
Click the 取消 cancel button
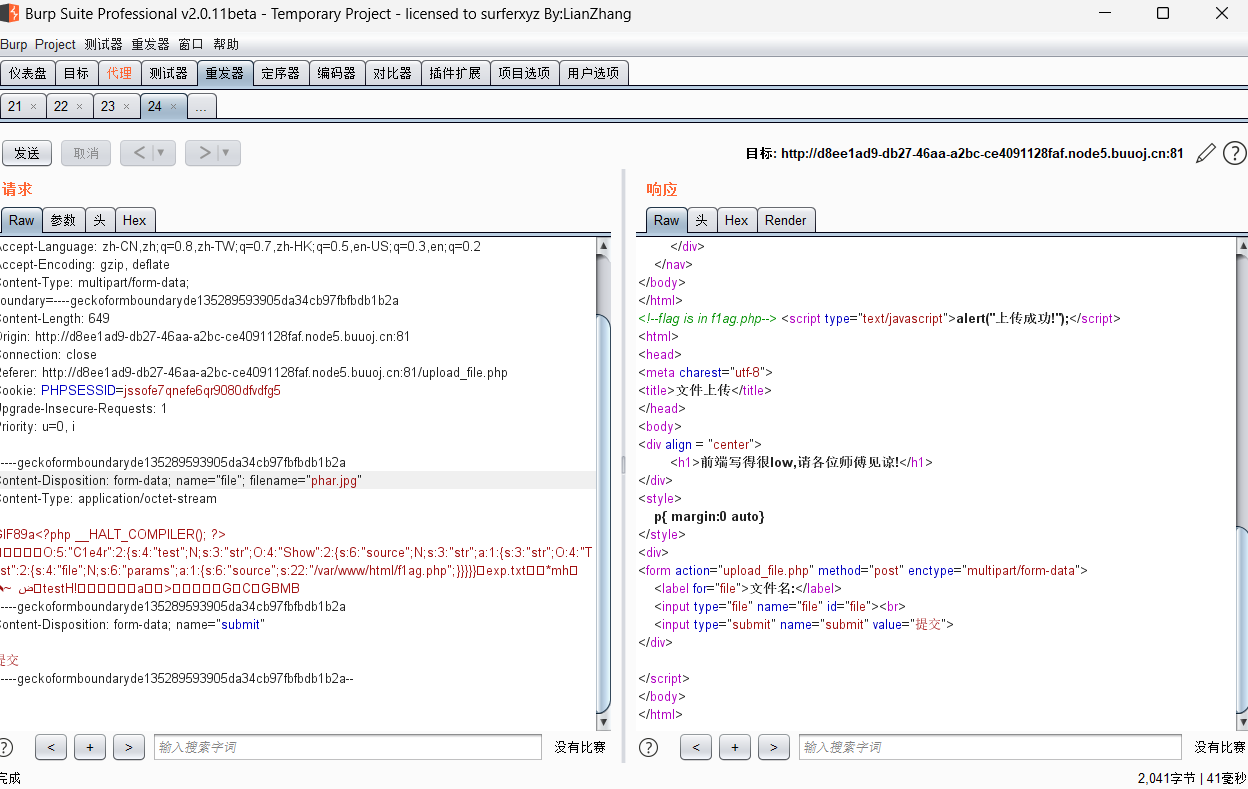point(86,153)
